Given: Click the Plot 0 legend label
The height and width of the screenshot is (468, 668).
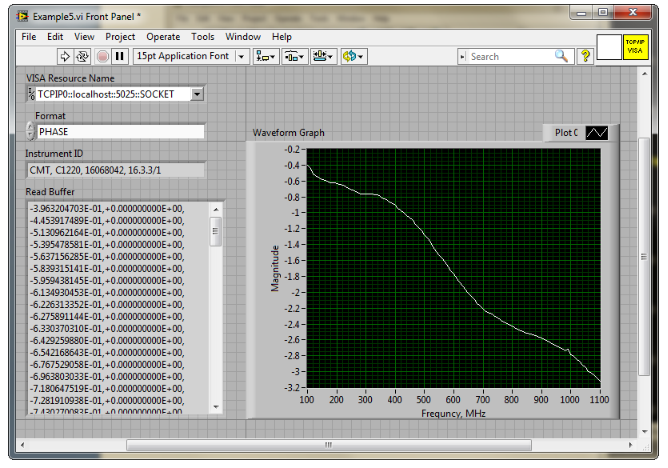Looking at the screenshot, I should [x=566, y=133].
